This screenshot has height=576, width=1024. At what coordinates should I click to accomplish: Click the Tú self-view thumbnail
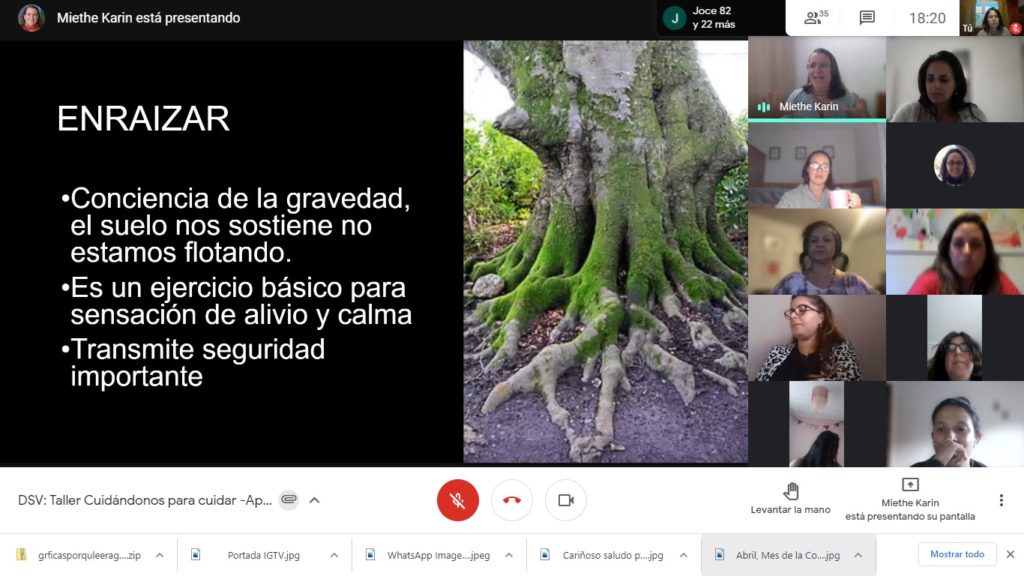991,18
